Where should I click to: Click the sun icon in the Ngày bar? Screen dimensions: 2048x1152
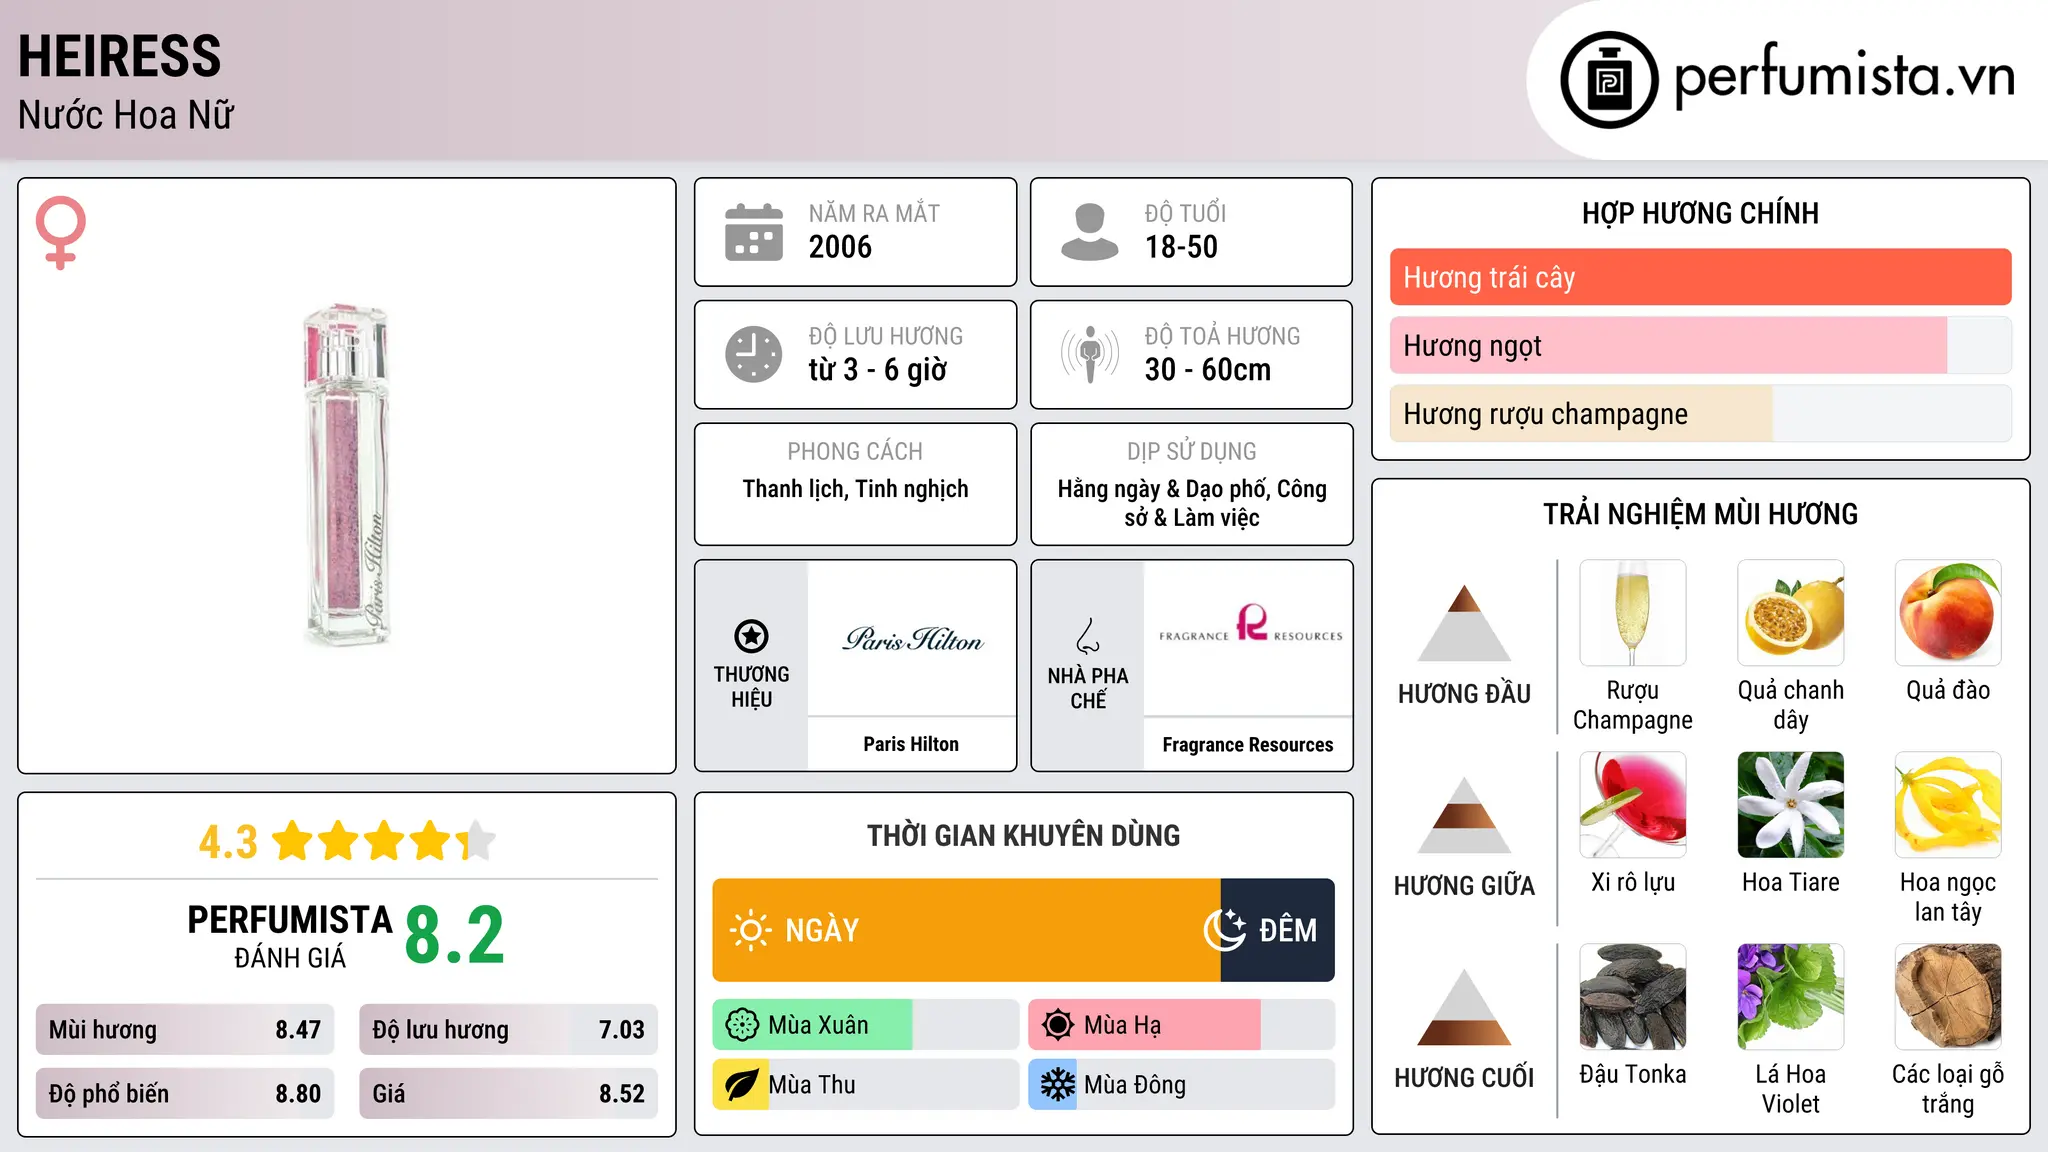click(x=751, y=930)
